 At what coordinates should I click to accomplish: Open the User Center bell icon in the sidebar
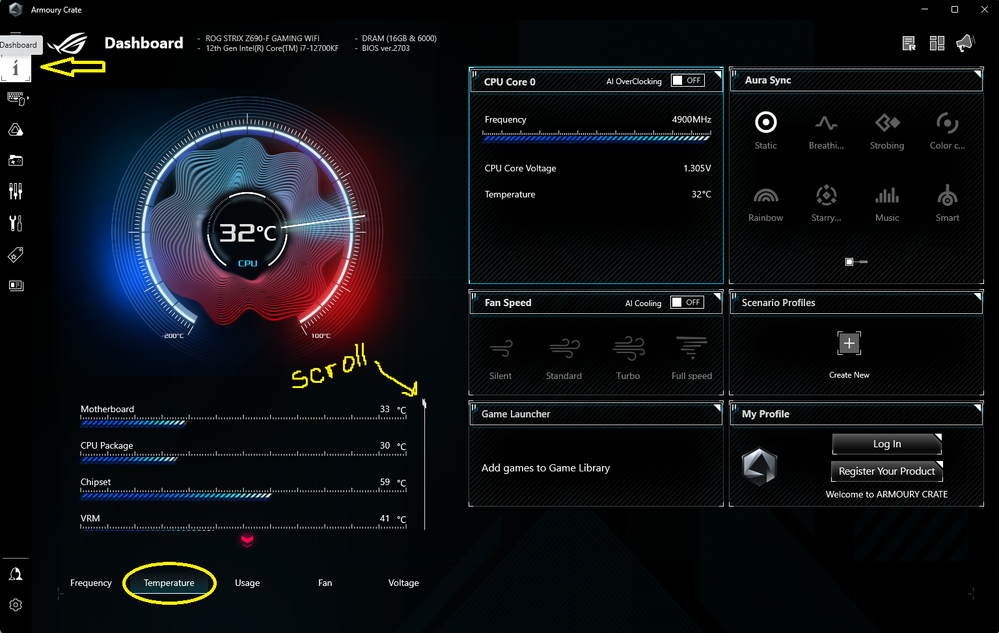tap(16, 574)
